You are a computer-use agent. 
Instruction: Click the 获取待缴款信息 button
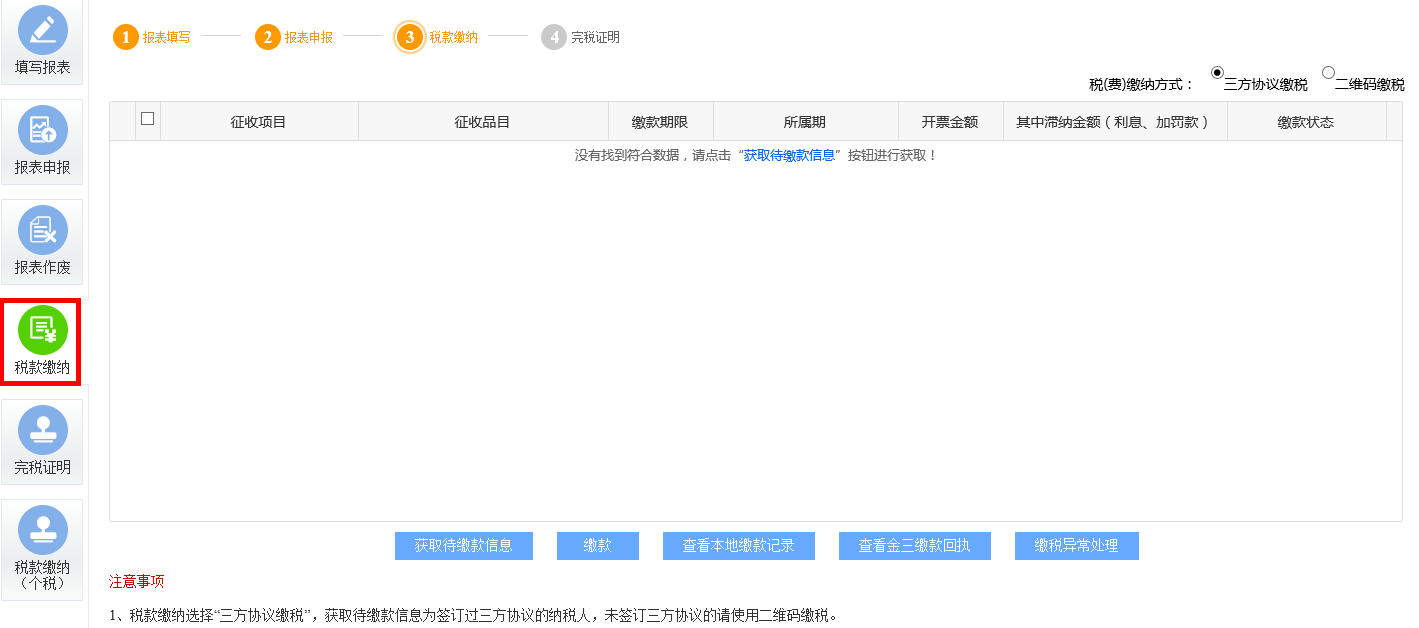pos(464,546)
